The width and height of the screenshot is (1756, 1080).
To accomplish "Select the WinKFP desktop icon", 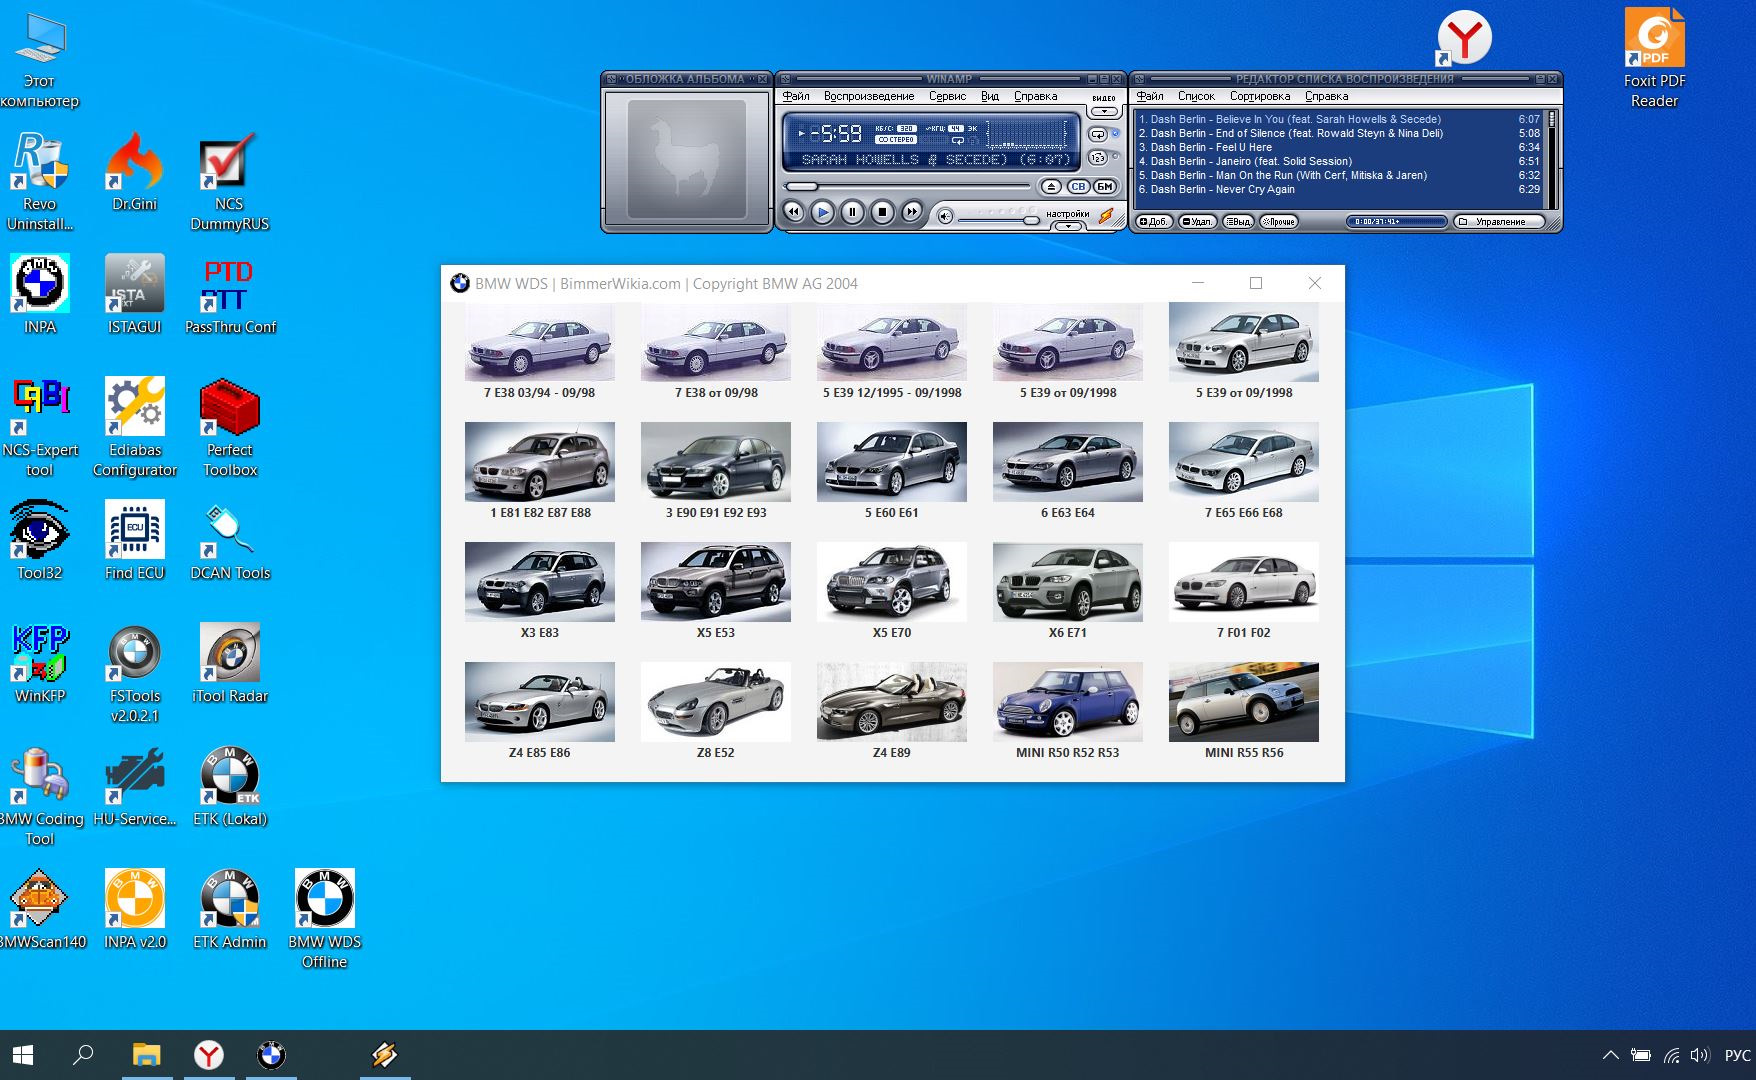I will 40,663.
